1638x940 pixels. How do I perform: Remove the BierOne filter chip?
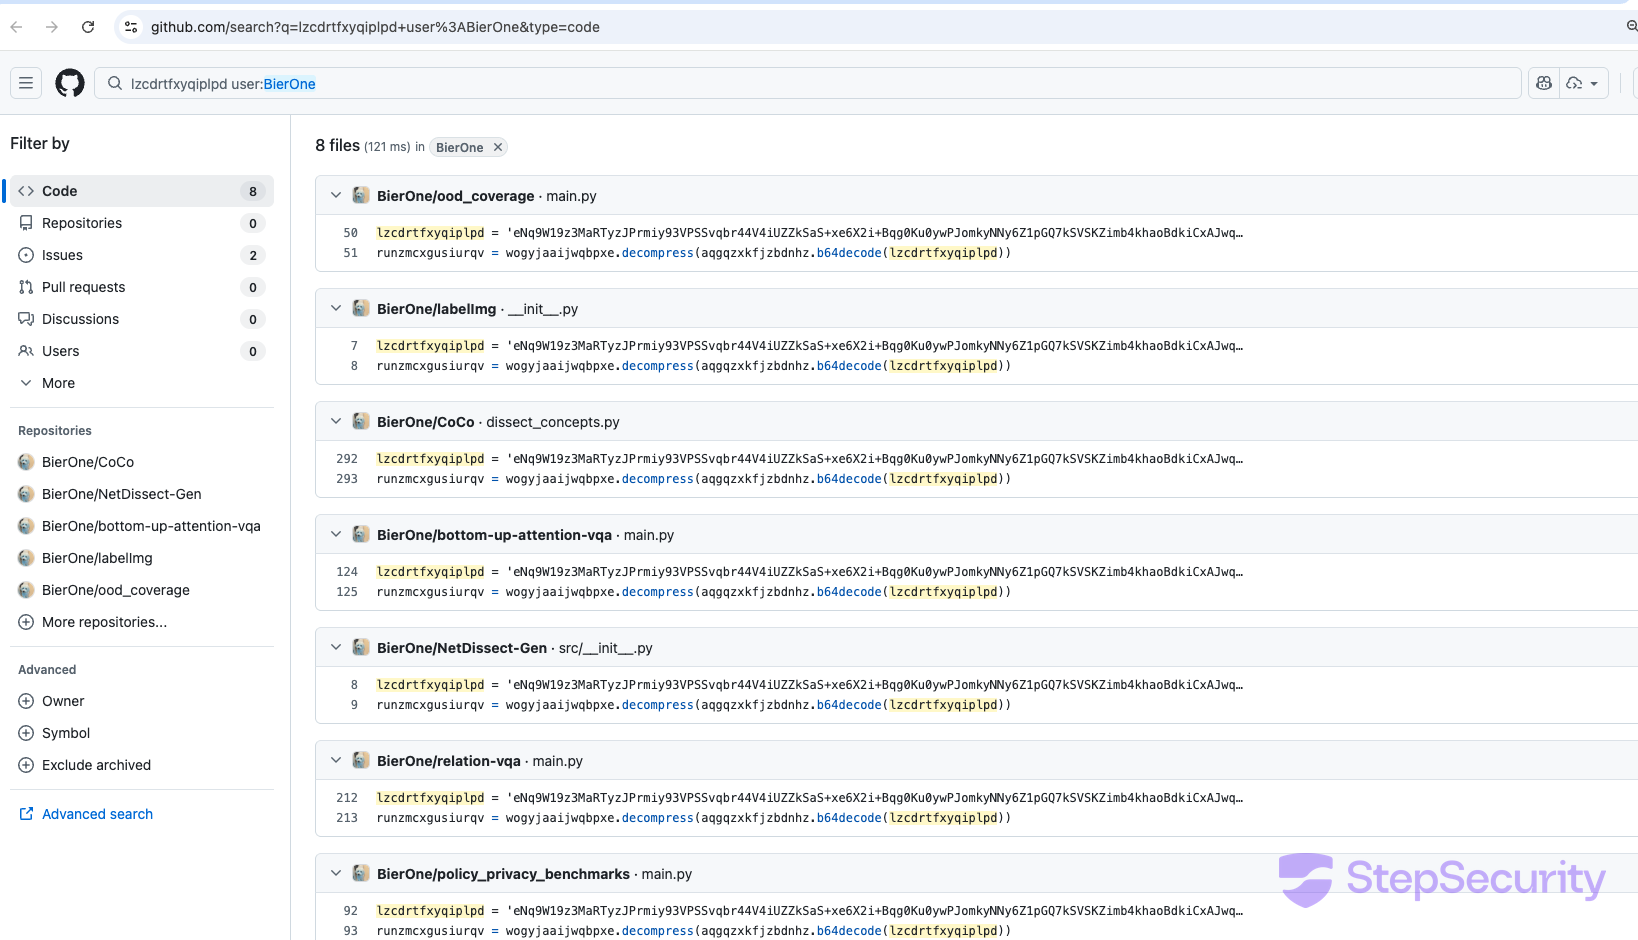click(x=497, y=147)
